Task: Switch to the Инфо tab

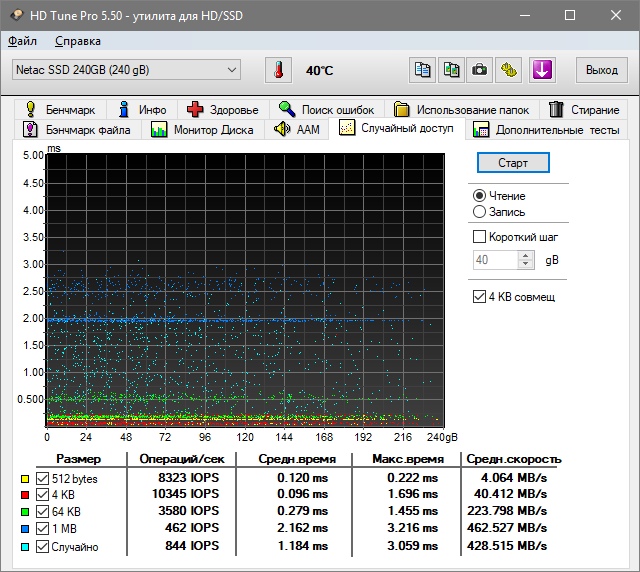Action: click(x=142, y=109)
